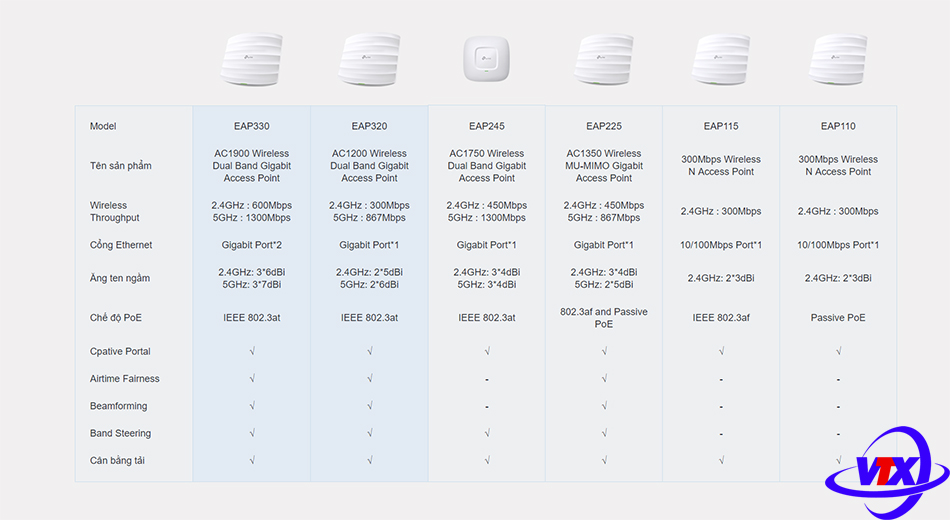Click EAP245 Airtime Fairness dash cell
Image resolution: width=950 pixels, height=520 pixels.
pos(487,379)
